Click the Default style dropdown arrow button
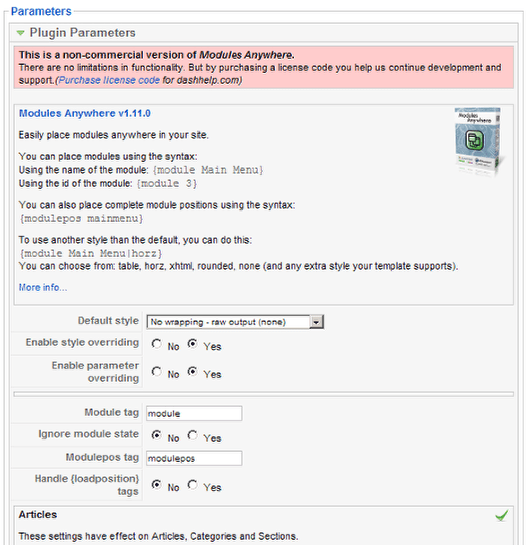532x545 pixels. 316,322
